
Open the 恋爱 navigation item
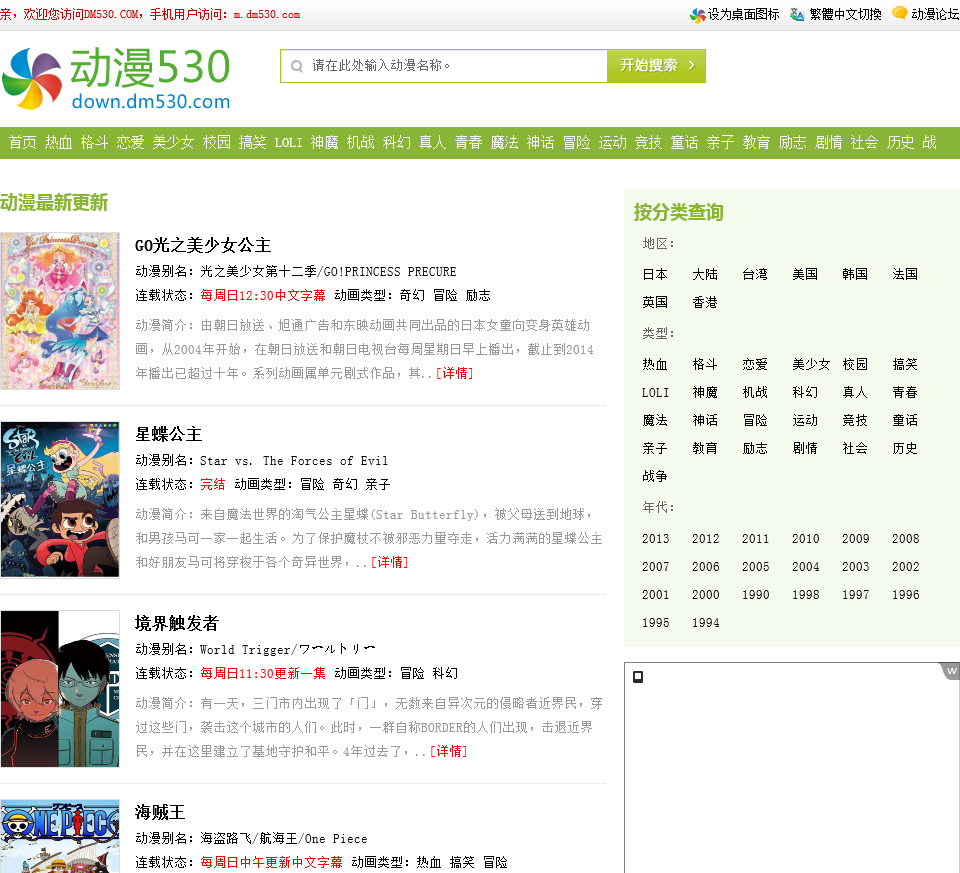coord(130,143)
